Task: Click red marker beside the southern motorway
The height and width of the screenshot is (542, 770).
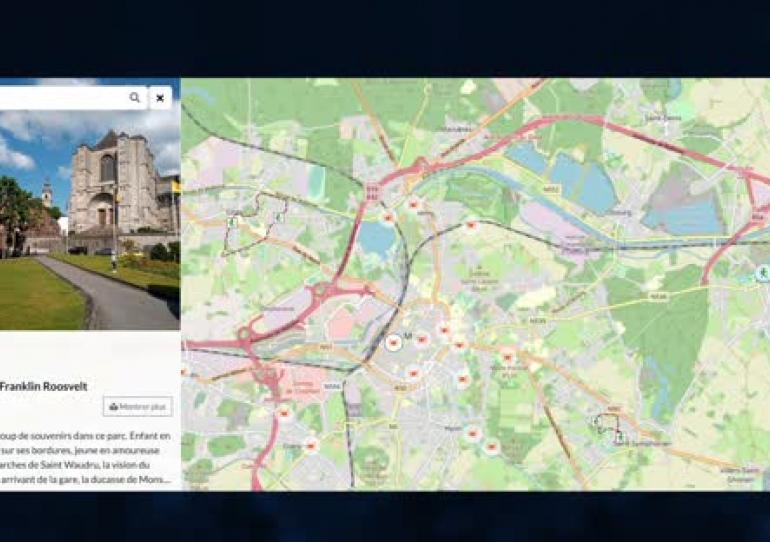Action: coord(284,412)
